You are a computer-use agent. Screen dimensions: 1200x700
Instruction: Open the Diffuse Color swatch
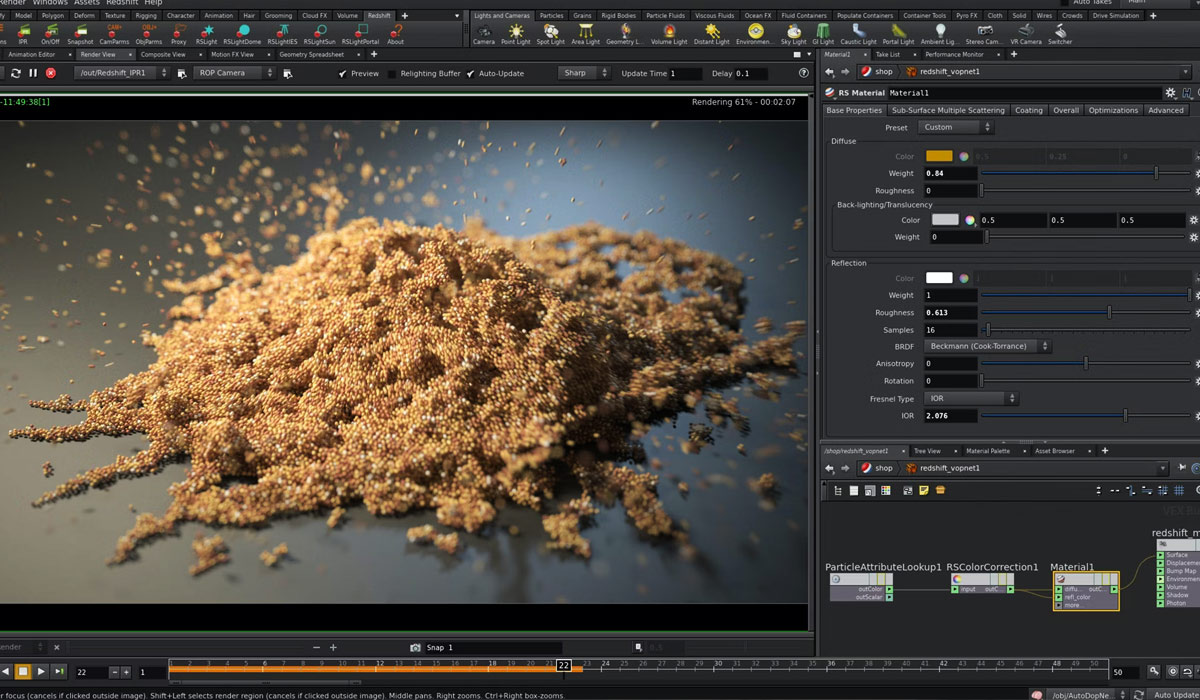coord(938,156)
